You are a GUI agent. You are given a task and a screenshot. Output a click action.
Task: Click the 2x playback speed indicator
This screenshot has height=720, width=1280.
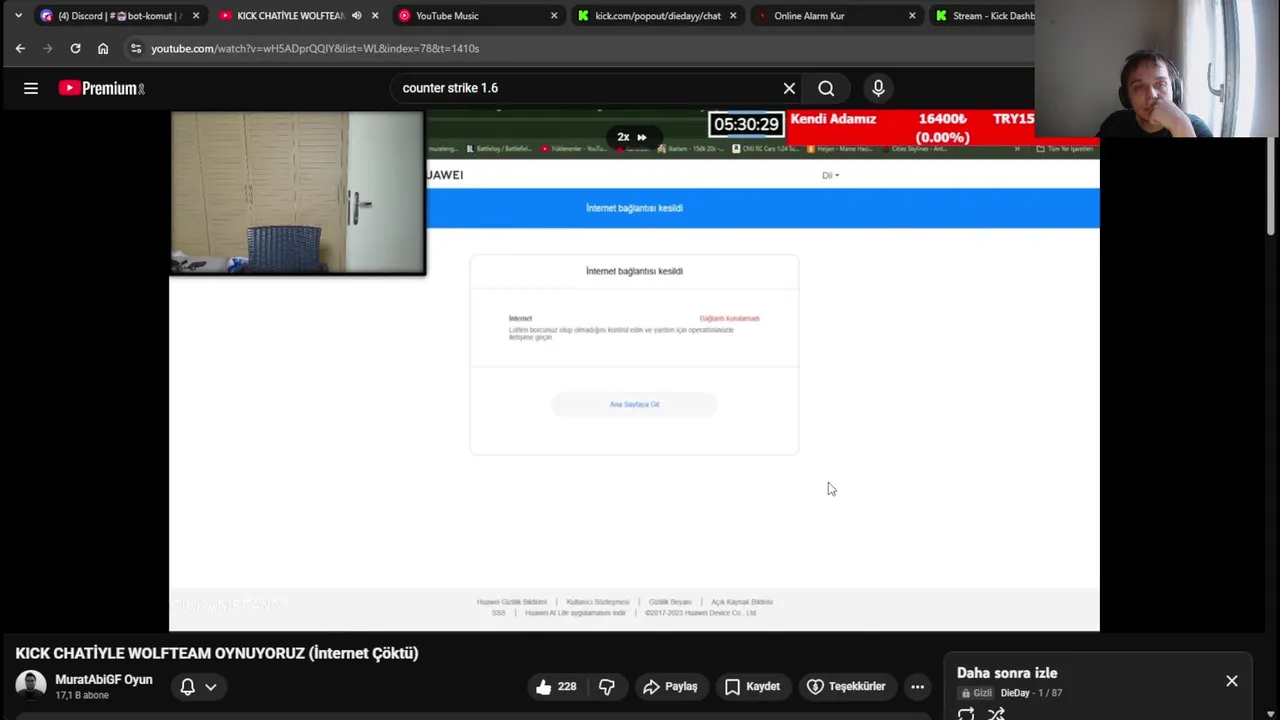[632, 137]
